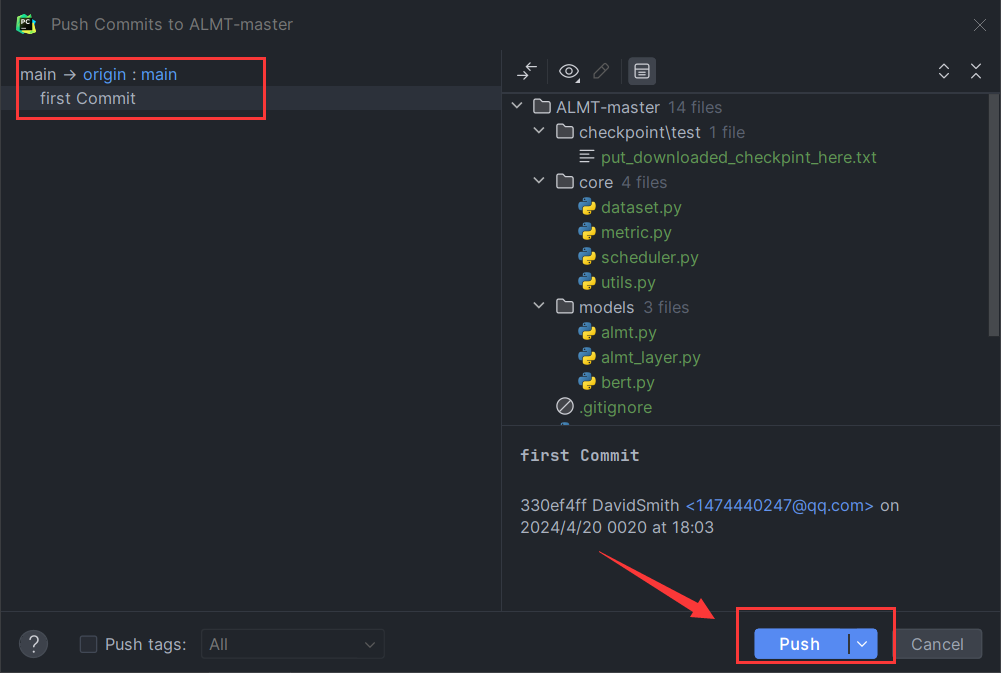Open the Push button dropdown arrow
The height and width of the screenshot is (673, 1001).
click(862, 644)
